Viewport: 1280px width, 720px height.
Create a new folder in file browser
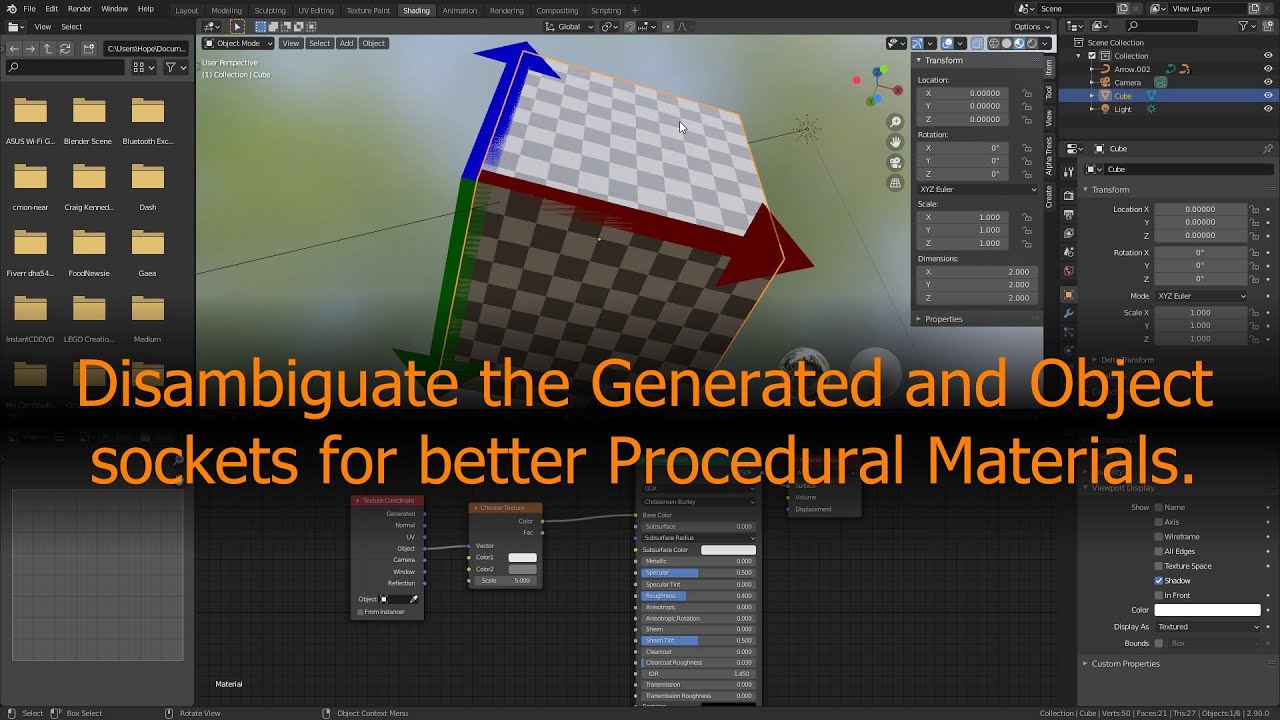click(89, 48)
